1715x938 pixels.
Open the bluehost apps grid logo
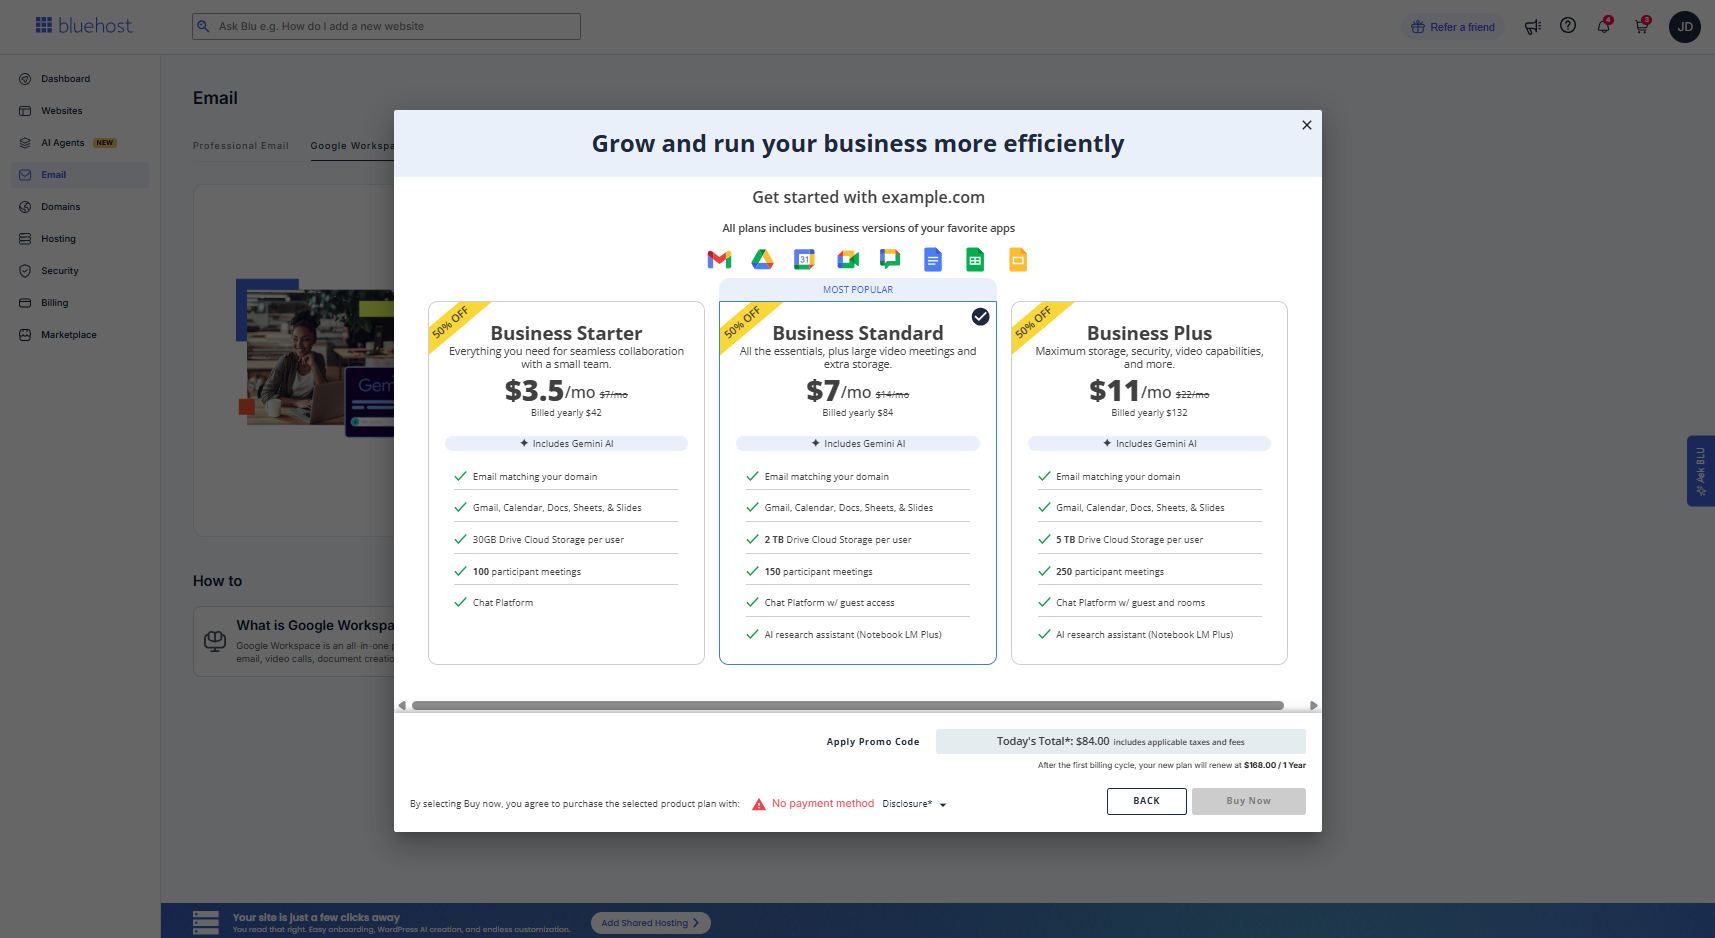[x=44, y=25]
